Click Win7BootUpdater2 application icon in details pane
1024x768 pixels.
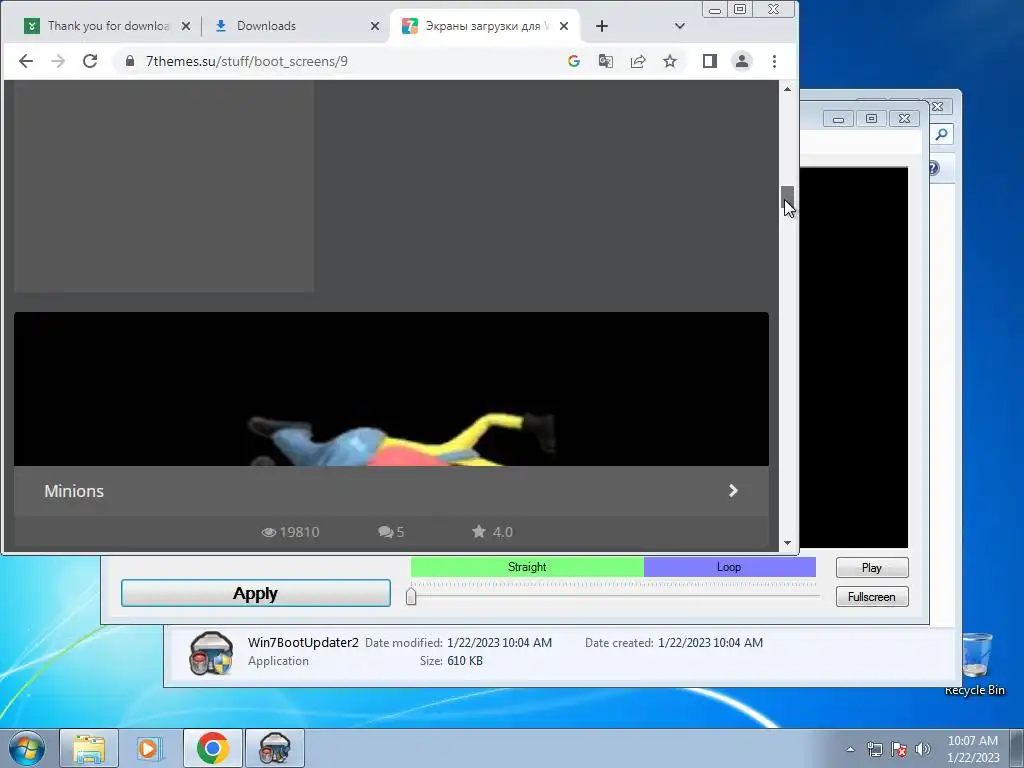pyautogui.click(x=211, y=653)
